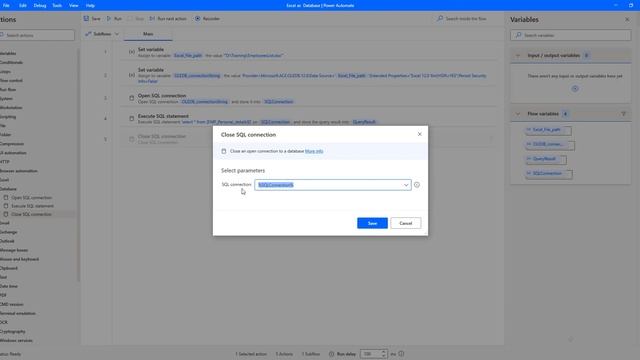Viewport: 640px width, 360px height.
Task: Expand the Clipboard actions group
Action: tap(9, 268)
